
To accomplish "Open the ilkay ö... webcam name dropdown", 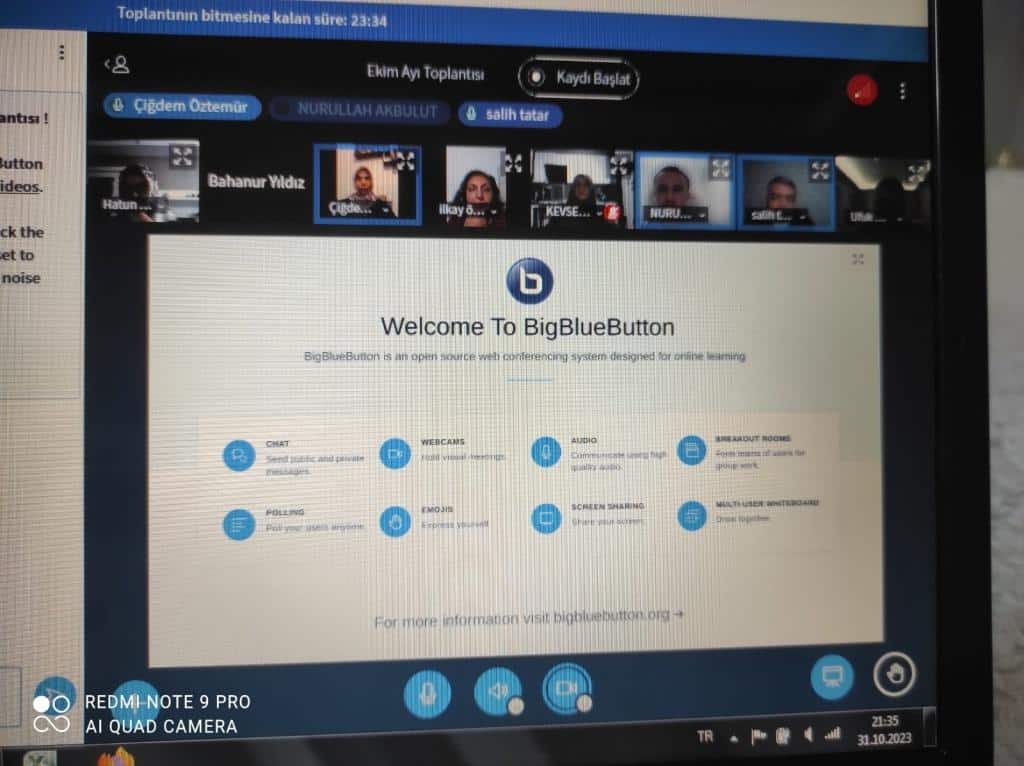I will [468, 210].
